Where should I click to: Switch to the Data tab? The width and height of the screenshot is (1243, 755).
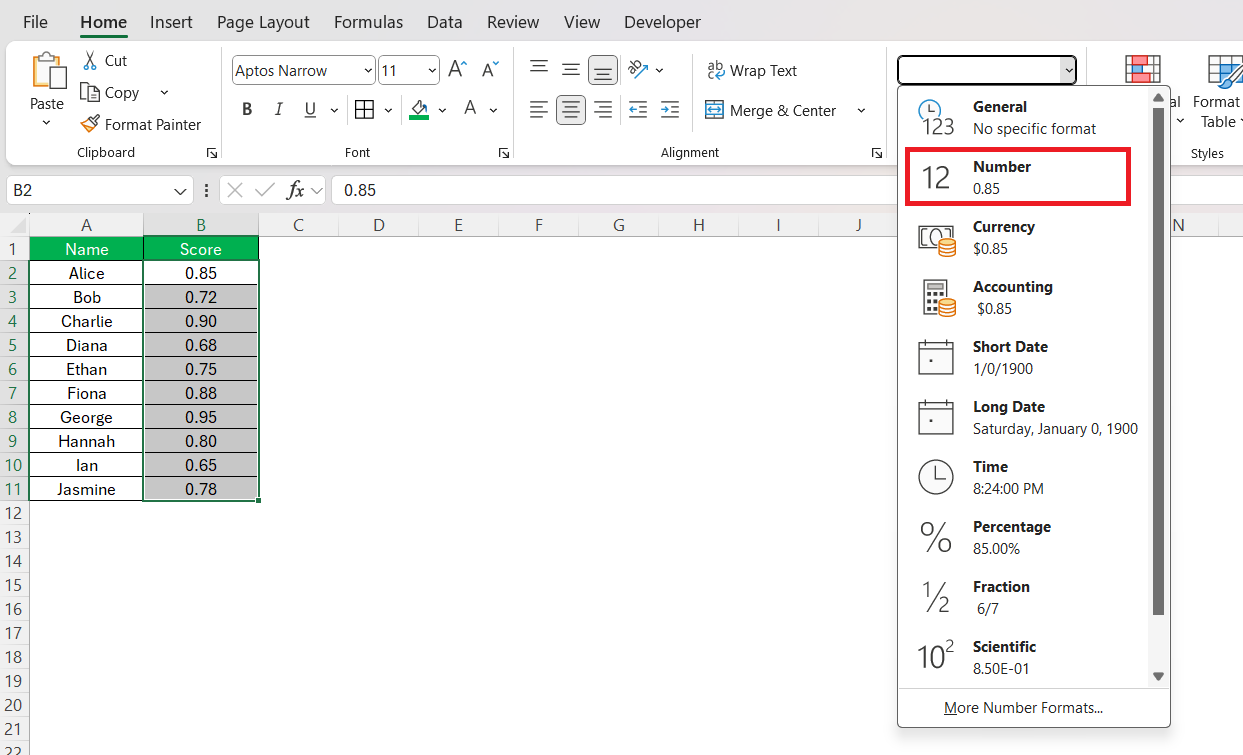(x=444, y=21)
